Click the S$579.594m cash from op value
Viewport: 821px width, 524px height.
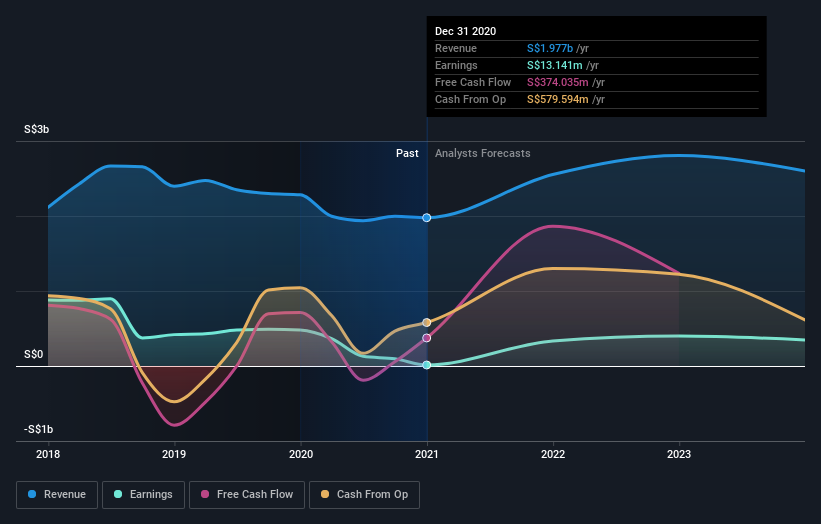[x=558, y=99]
